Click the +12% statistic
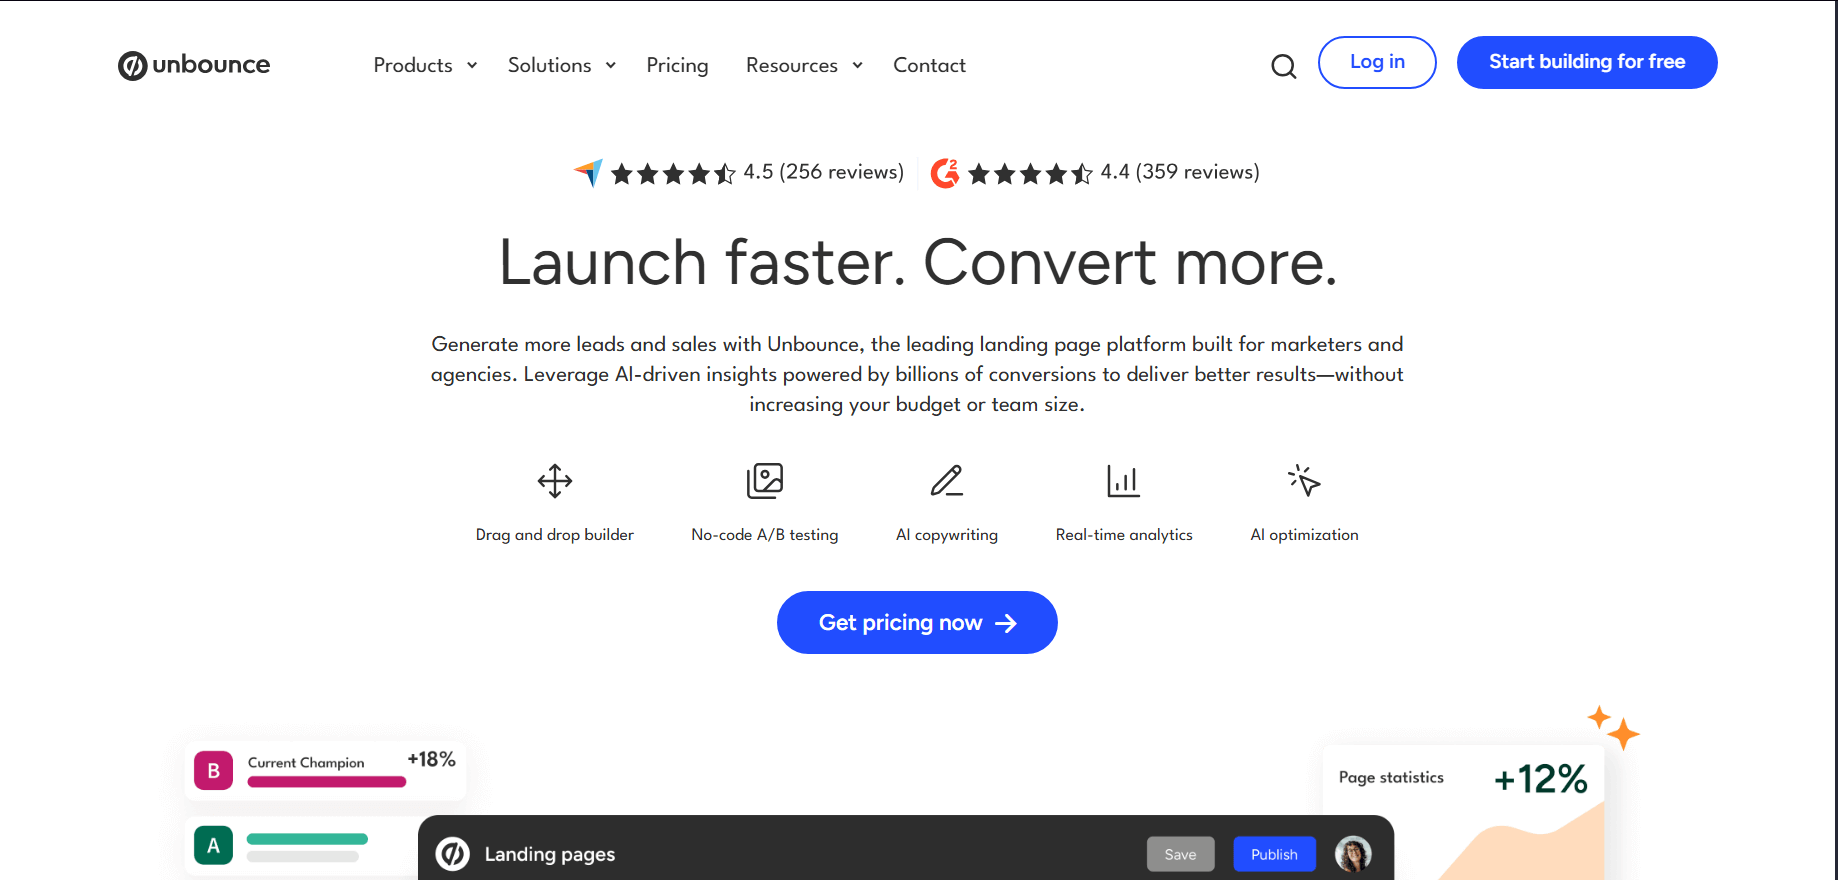This screenshot has height=880, width=1838. [x=1540, y=779]
